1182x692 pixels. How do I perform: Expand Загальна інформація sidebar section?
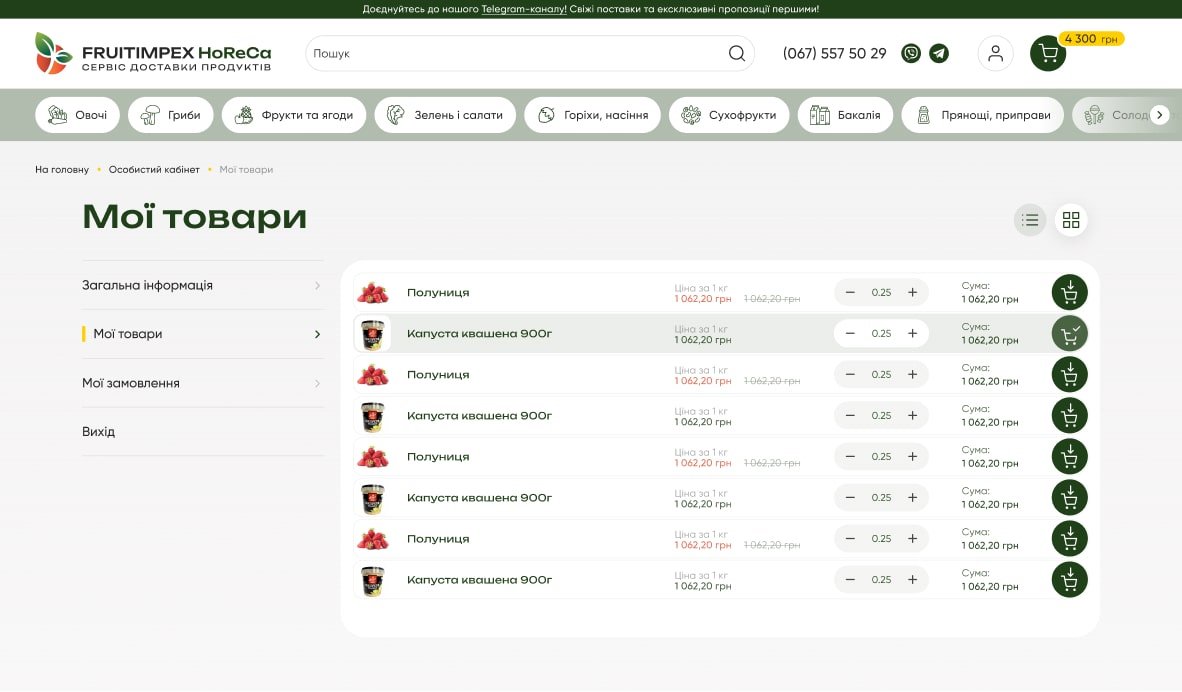pyautogui.click(x=202, y=286)
